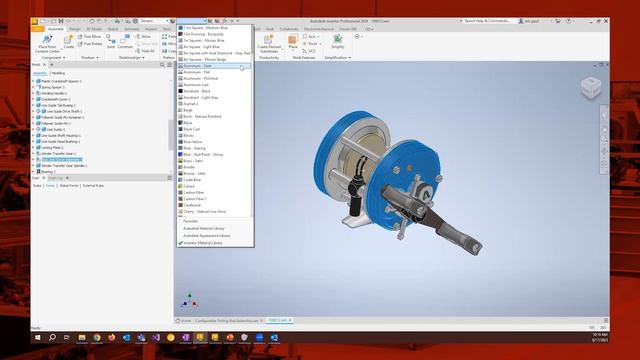Open the External Rules tab in iLogic panel

pyautogui.click(x=93, y=186)
